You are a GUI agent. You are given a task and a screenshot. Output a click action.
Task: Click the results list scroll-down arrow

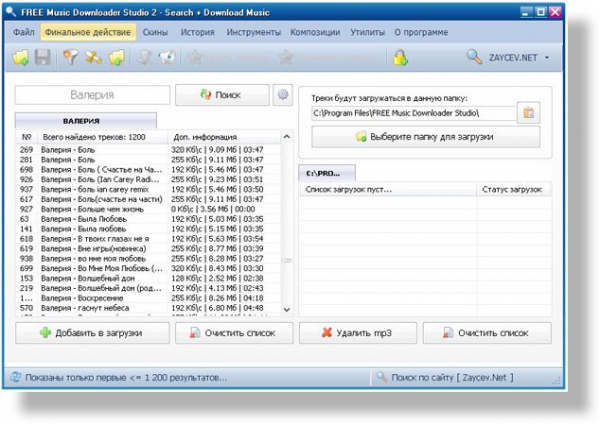pos(287,309)
